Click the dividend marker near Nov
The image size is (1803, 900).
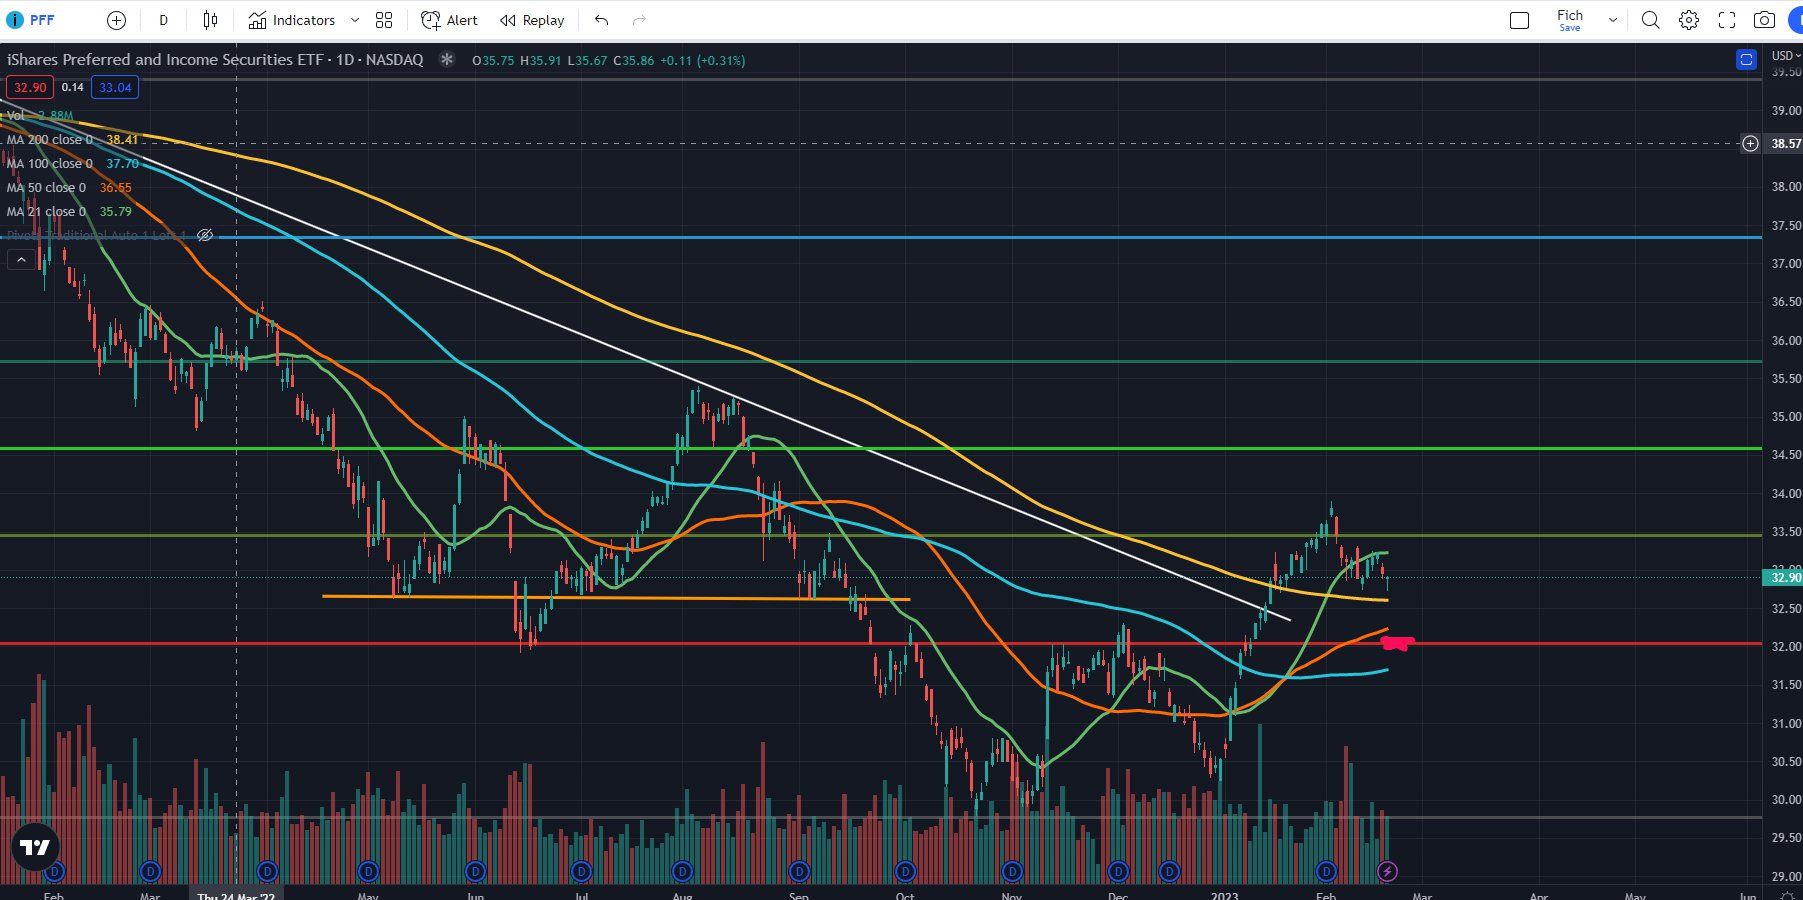(x=1012, y=872)
